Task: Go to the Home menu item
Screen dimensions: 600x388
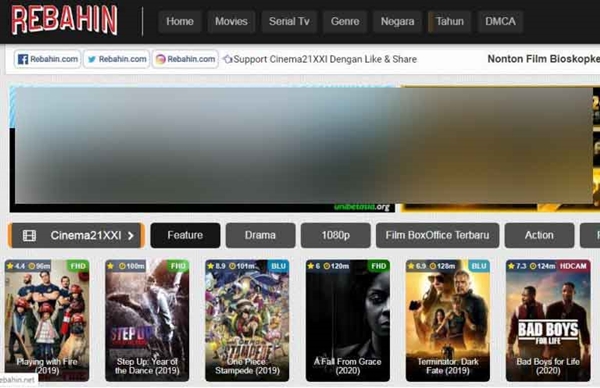Action: point(179,21)
